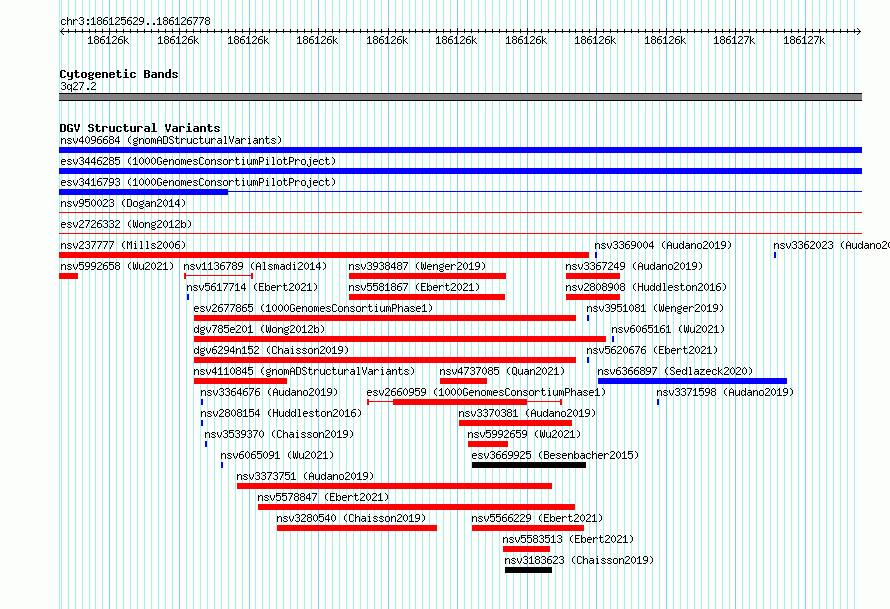Screen dimensions: 890x609
Task: Click nsv3364676 (Audano2019) label
Action: (269, 392)
